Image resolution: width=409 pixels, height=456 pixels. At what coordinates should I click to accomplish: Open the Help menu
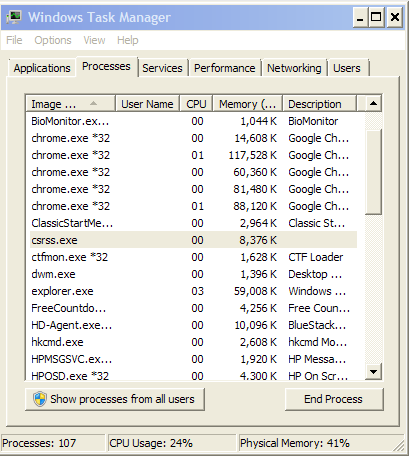point(128,40)
